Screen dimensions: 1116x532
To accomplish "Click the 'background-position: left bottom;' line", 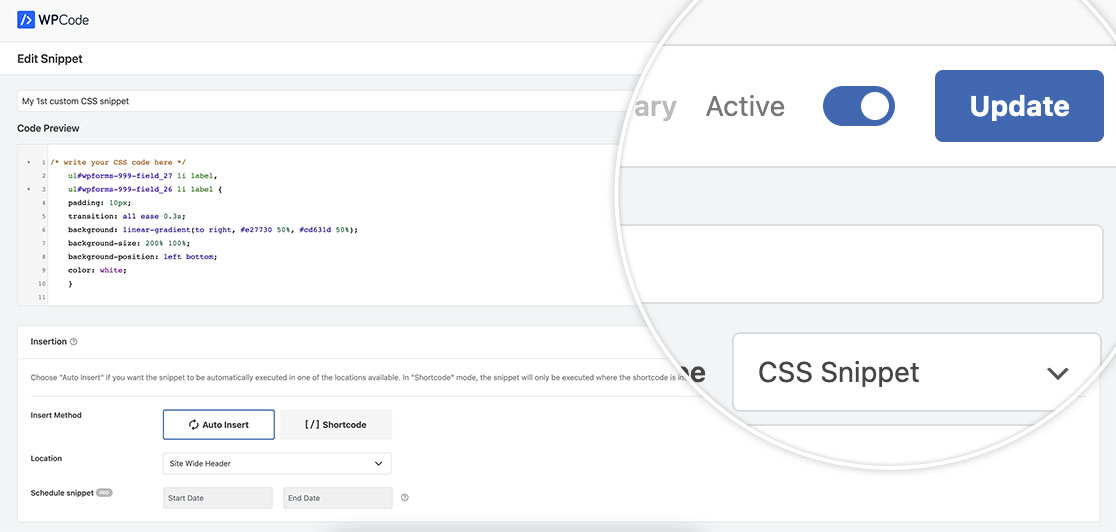I will [x=142, y=257].
